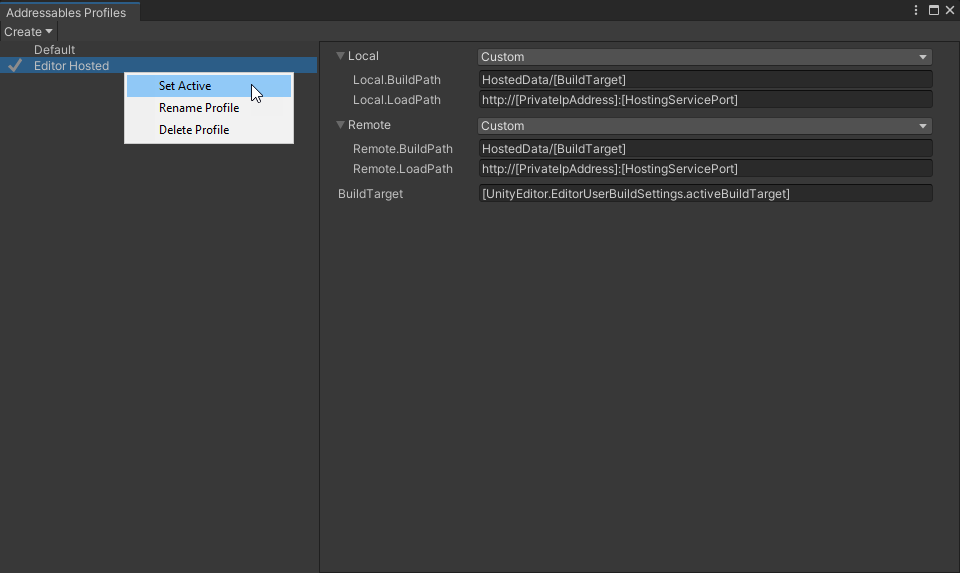Viewport: 960px width, 573px height.
Task: Open the Create dropdown menu
Action: tap(28, 32)
